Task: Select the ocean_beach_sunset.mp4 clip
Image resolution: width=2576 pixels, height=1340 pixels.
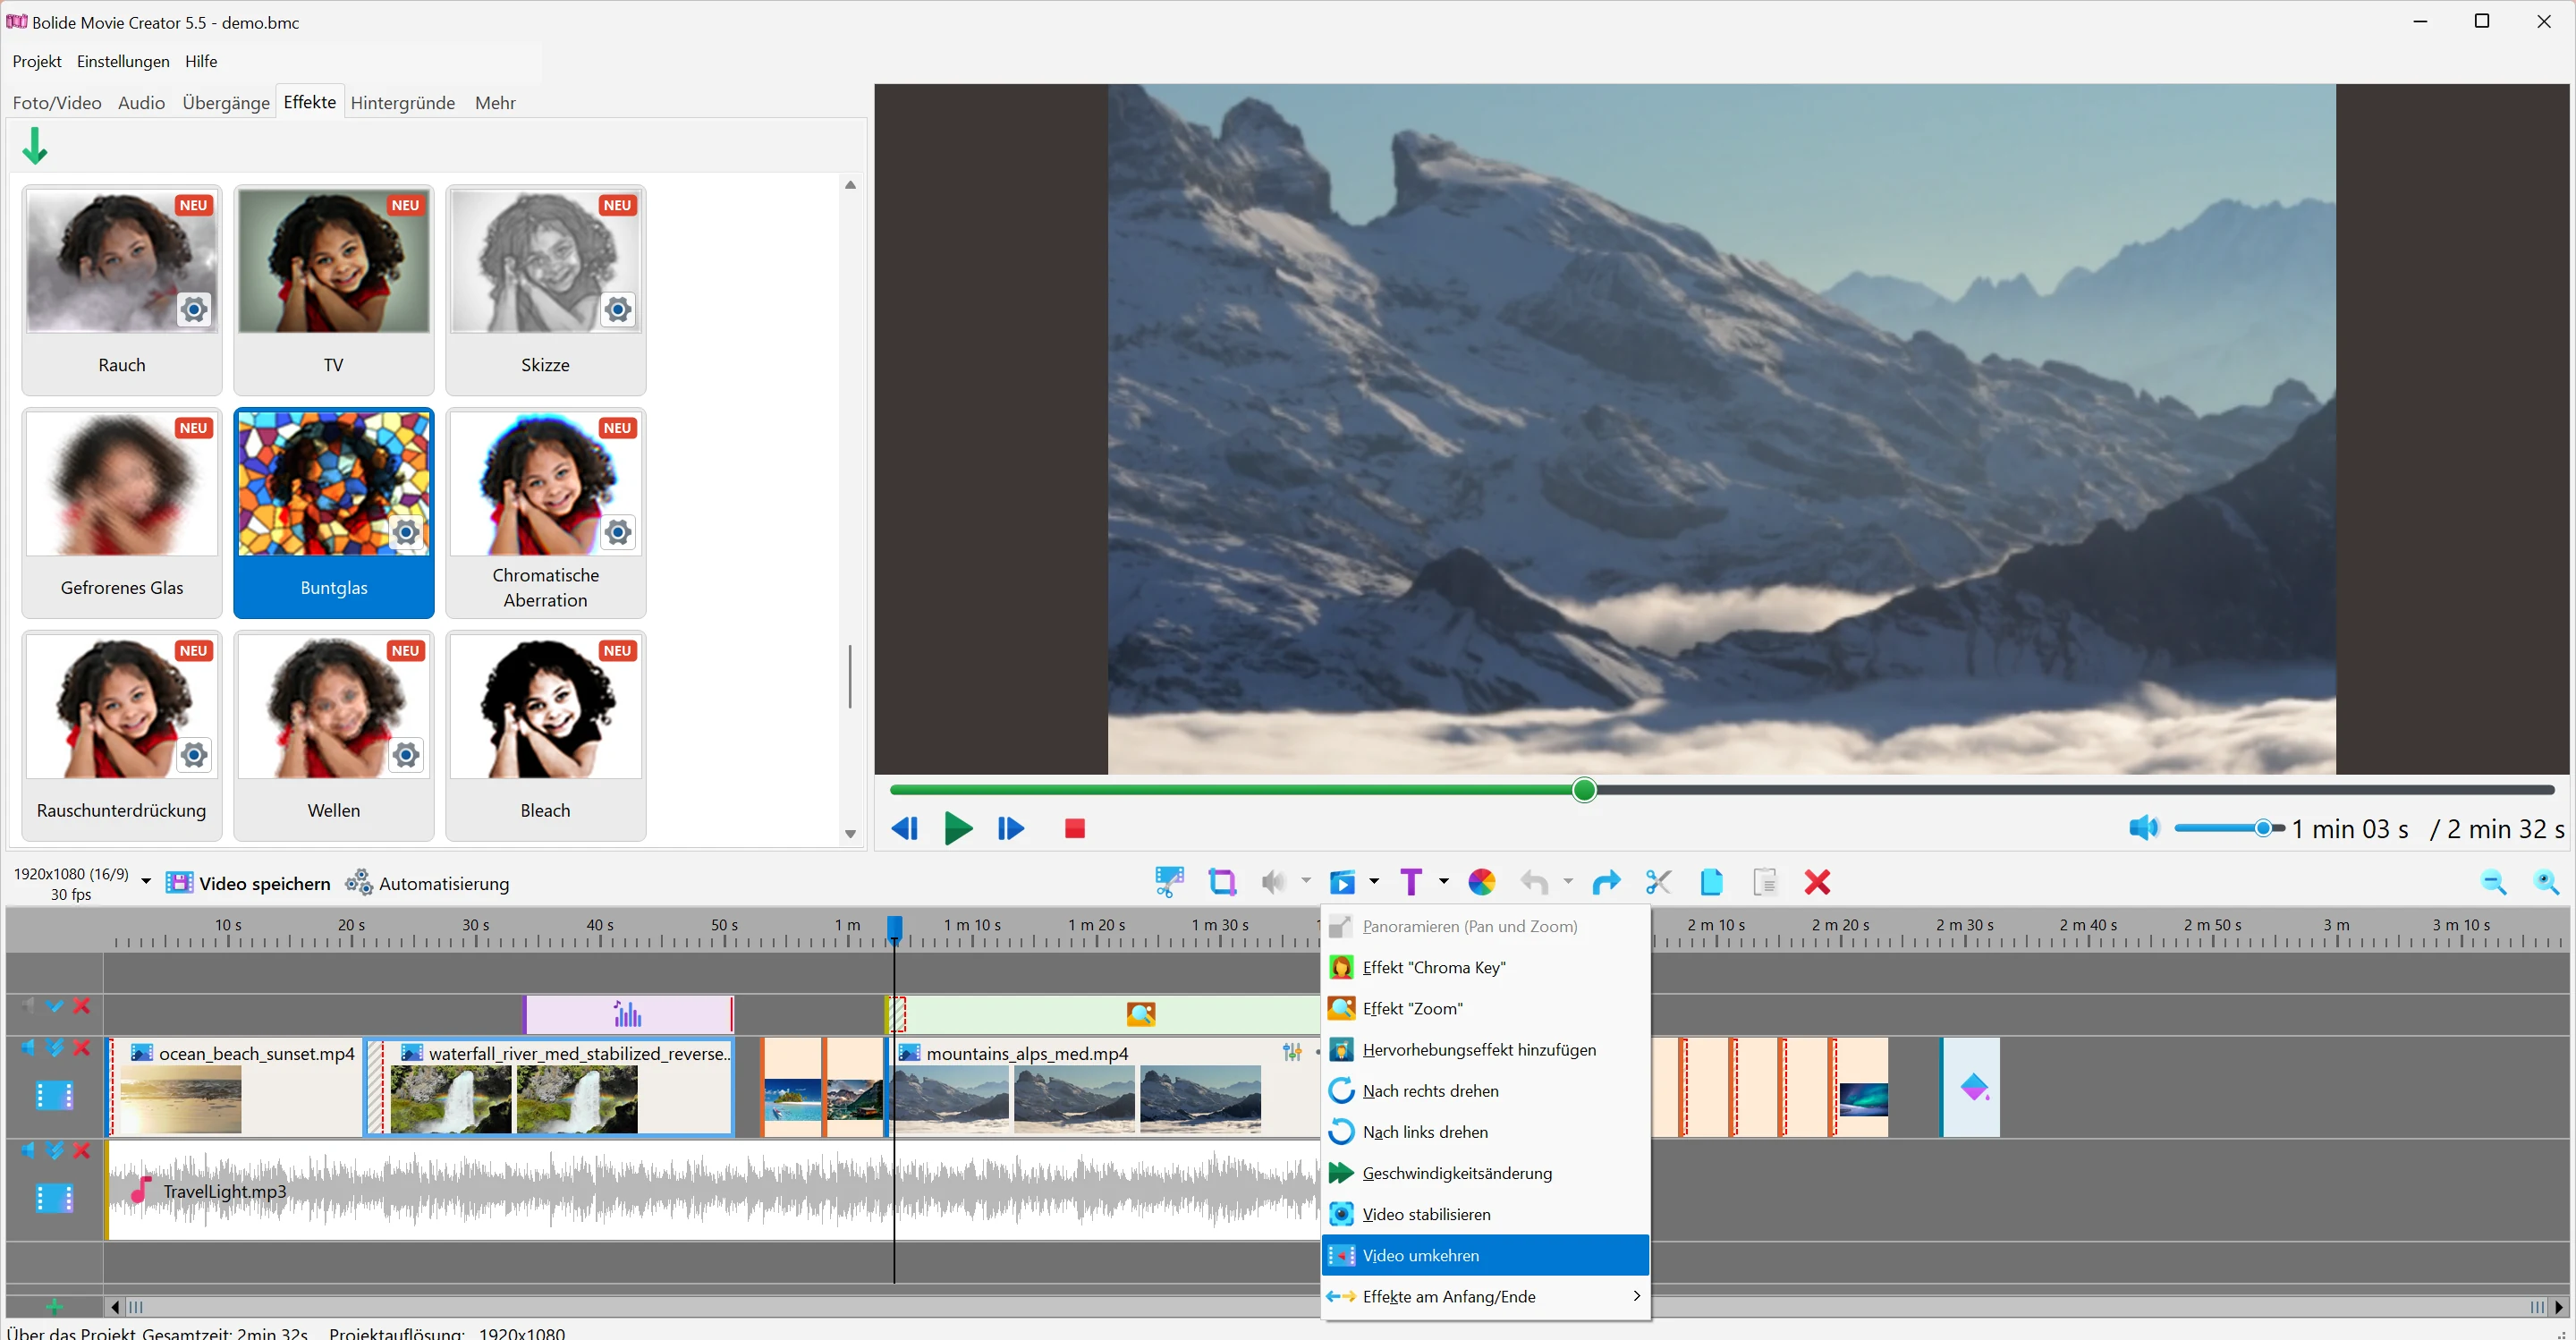Action: click(x=235, y=1086)
